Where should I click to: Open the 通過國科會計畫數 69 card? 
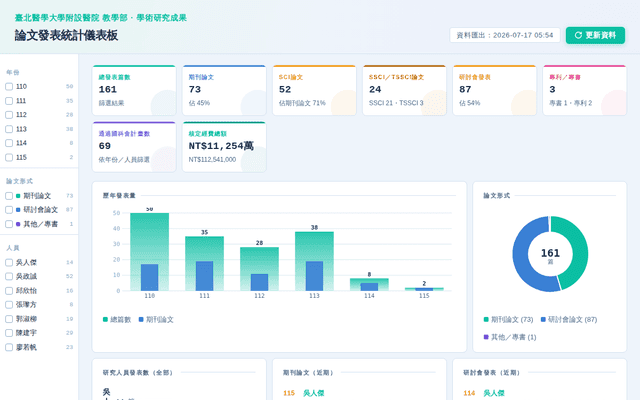(x=134, y=147)
